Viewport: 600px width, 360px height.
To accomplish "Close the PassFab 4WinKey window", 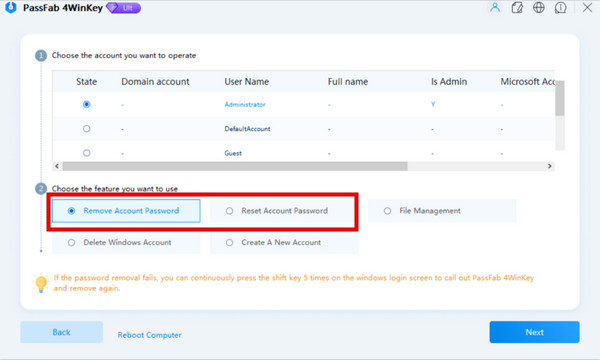I will tap(587, 8).
